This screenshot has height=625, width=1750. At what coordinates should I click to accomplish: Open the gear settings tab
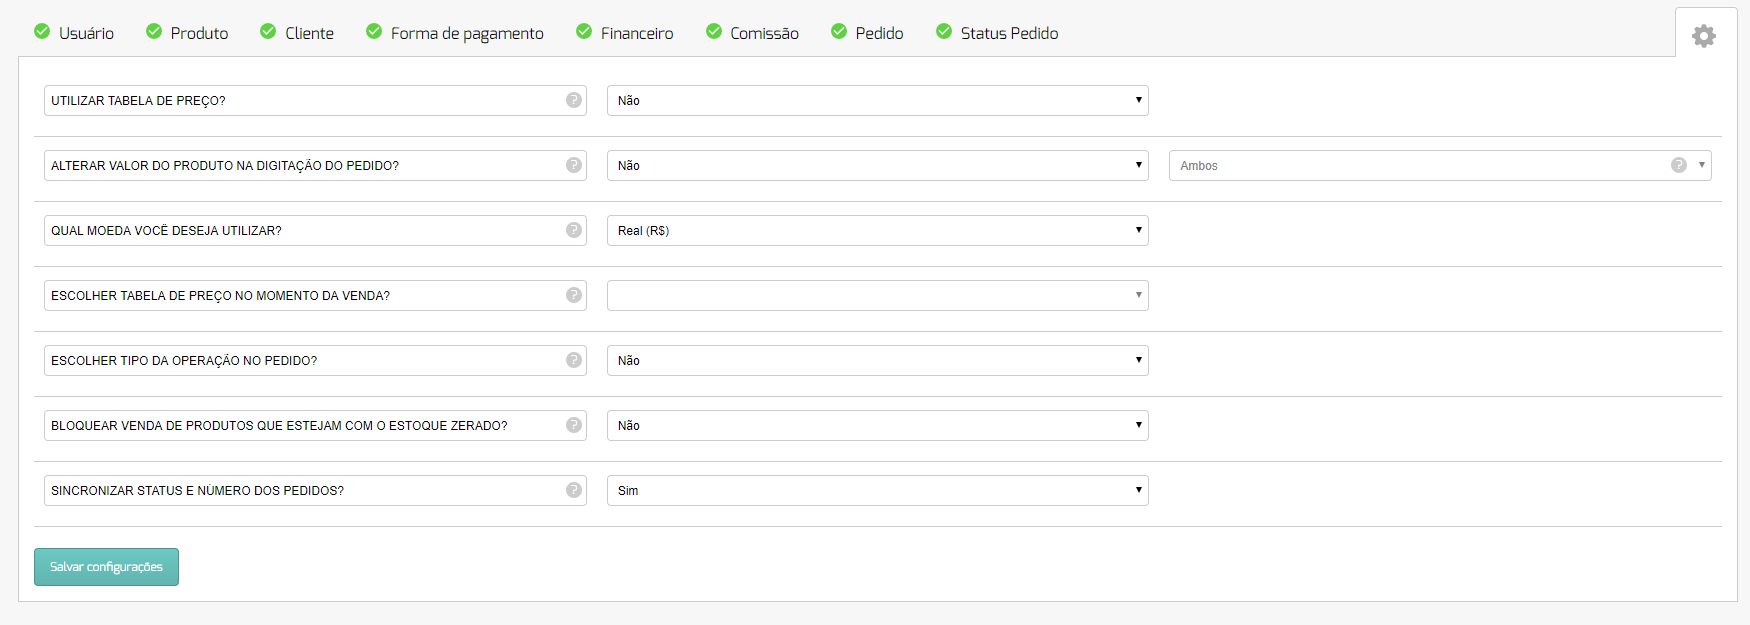pos(1704,36)
